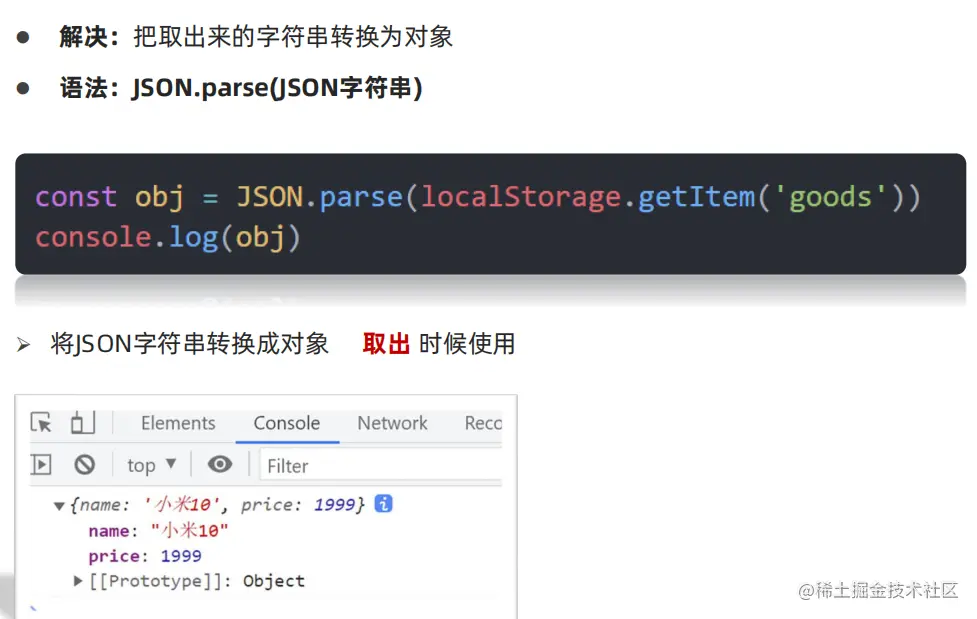Click the line 解决：把取出来的字符串转换为对象
Image resolution: width=977 pixels, height=619 pixels.
[256, 37]
